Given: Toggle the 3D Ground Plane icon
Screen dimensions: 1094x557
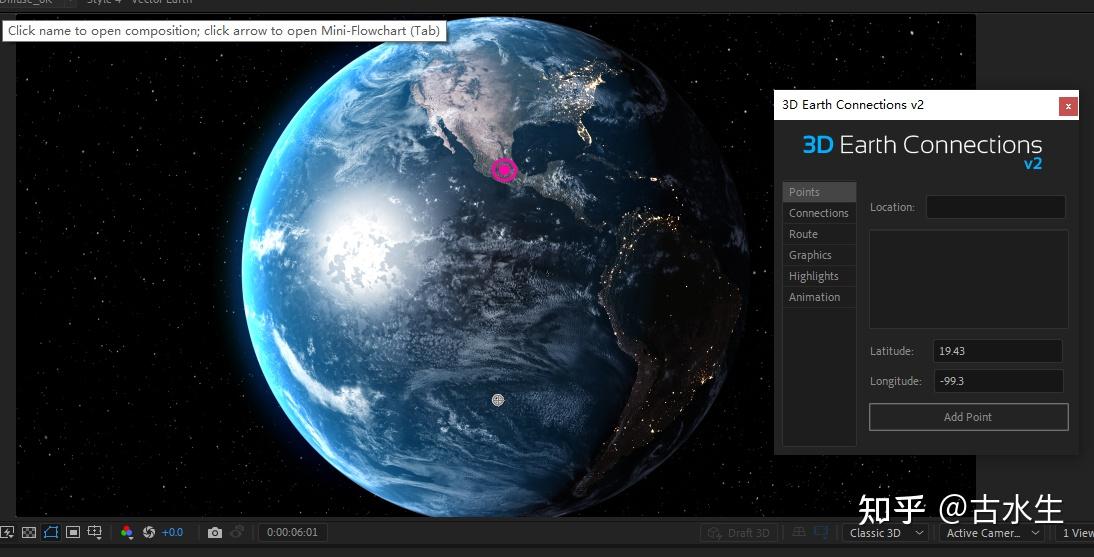Looking at the screenshot, I should [800, 533].
